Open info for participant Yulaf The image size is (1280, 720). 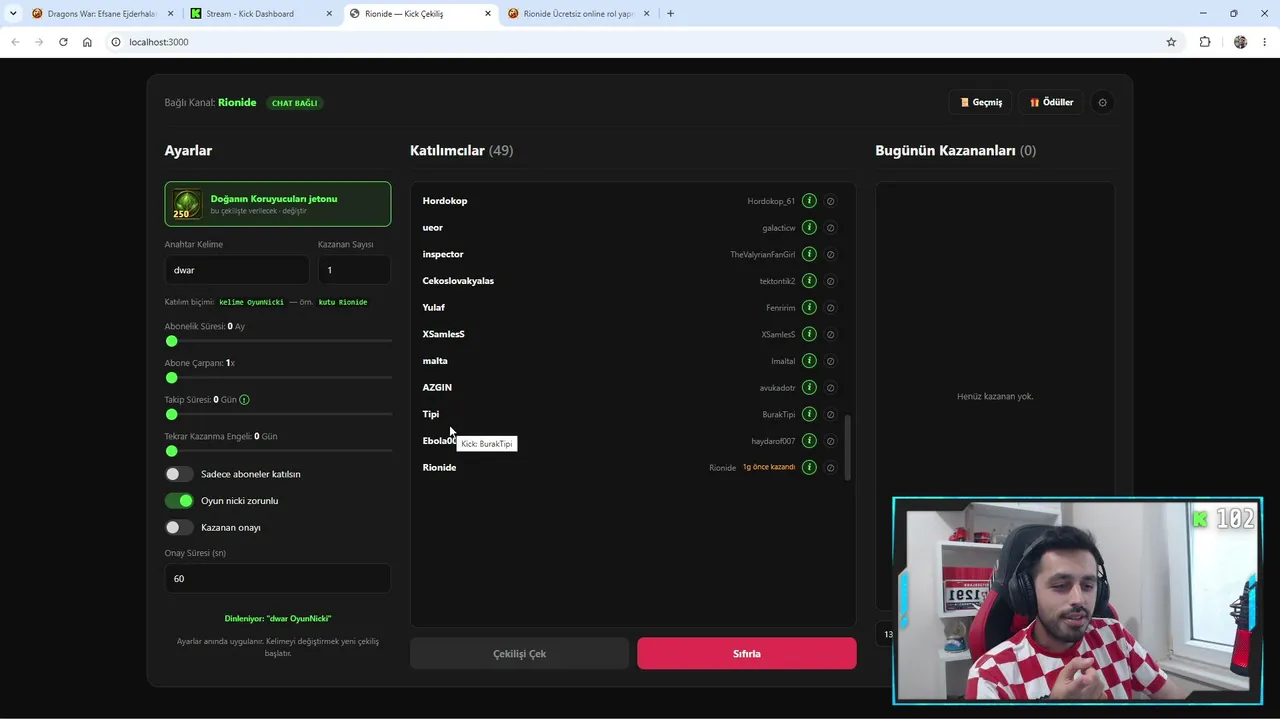[809, 308]
